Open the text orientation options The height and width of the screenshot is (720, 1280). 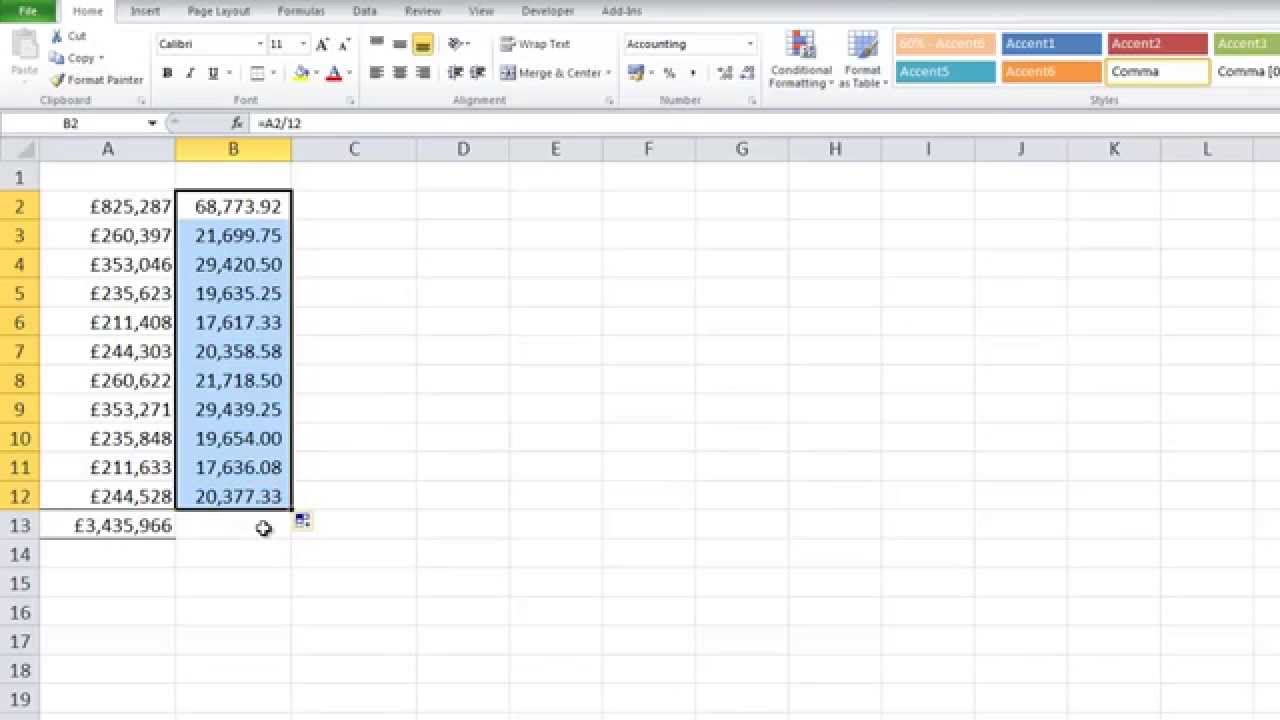[458, 44]
